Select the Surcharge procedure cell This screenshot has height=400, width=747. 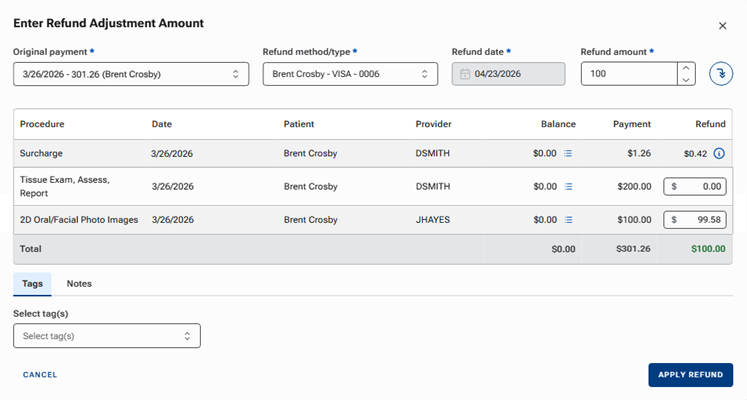point(41,153)
